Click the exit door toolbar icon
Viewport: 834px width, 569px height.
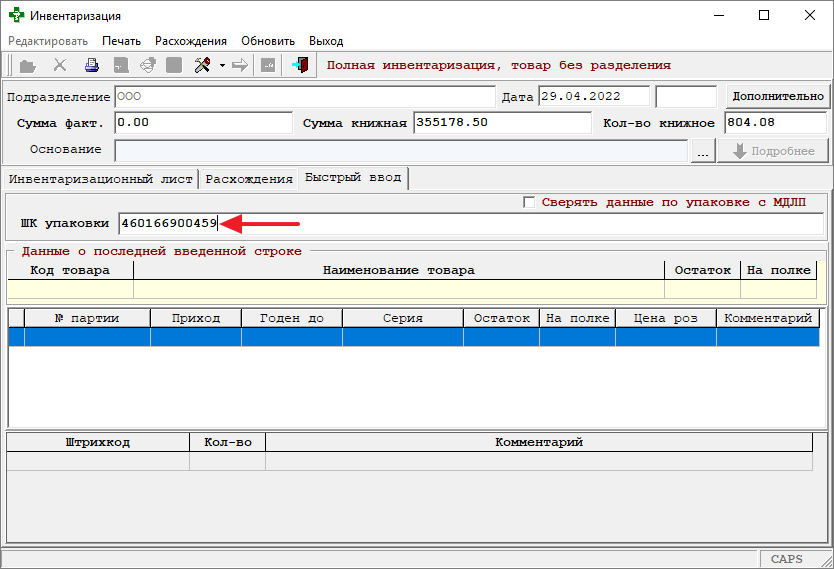point(300,66)
